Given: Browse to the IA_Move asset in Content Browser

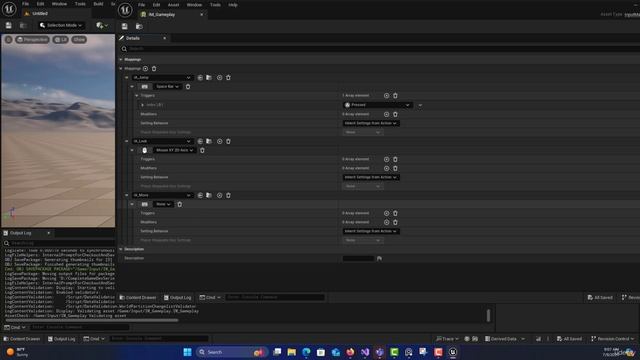Looking at the screenshot, I should [209, 195].
